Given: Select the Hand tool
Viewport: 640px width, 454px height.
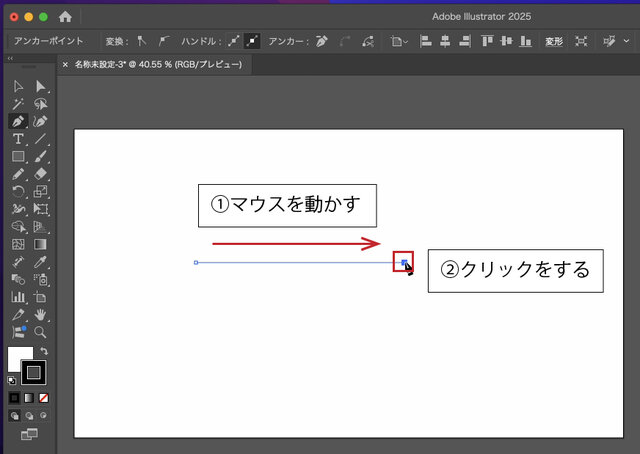Looking at the screenshot, I should pos(40,314).
